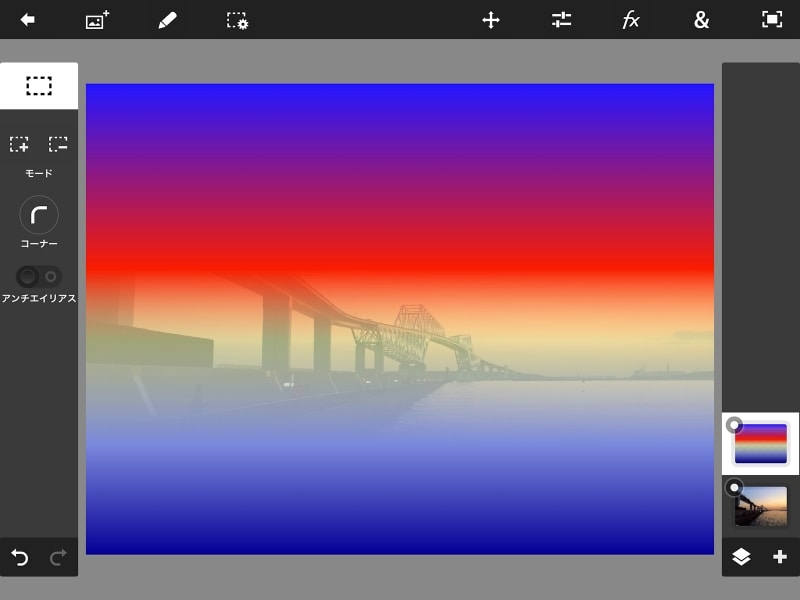The height and width of the screenshot is (600, 800).
Task: Open the pencil edit menu
Action: click(x=167, y=20)
